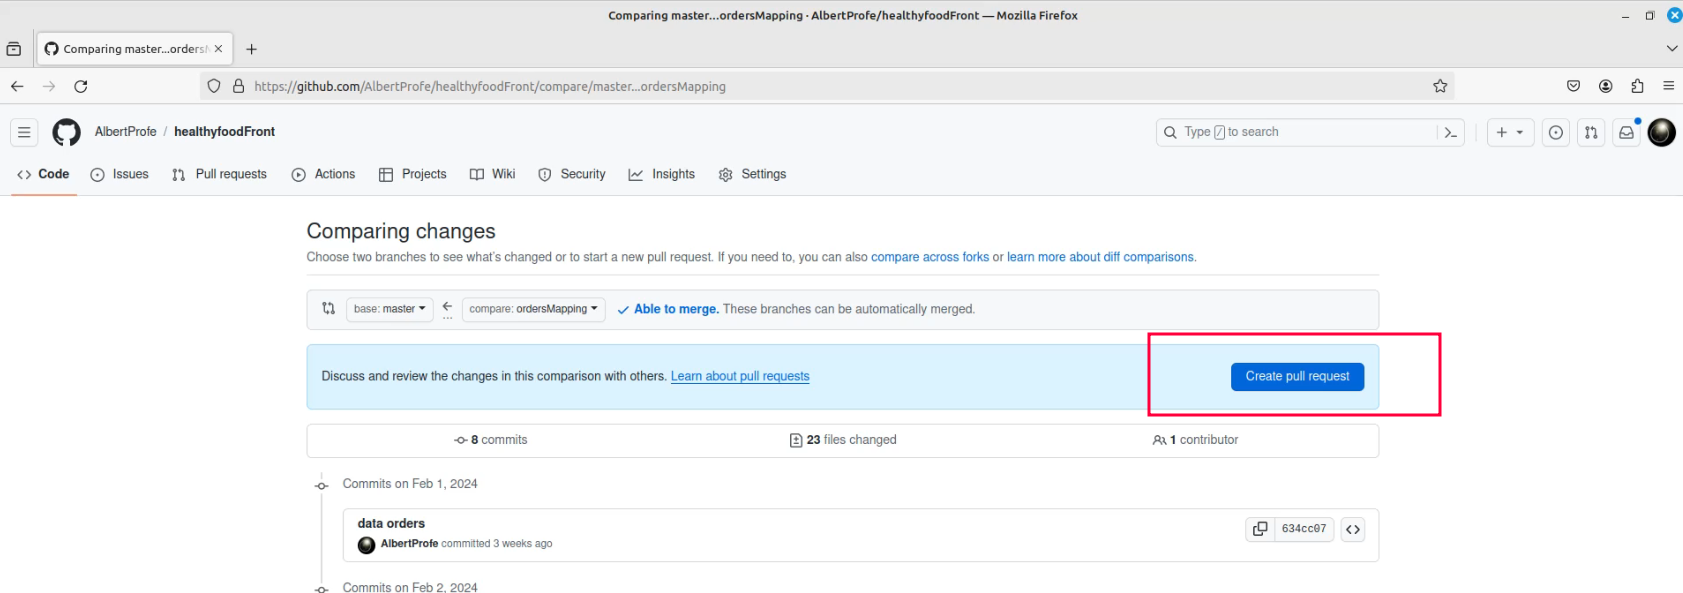Open the global navigation hamburger menu
The image size is (1683, 593).
coord(24,132)
